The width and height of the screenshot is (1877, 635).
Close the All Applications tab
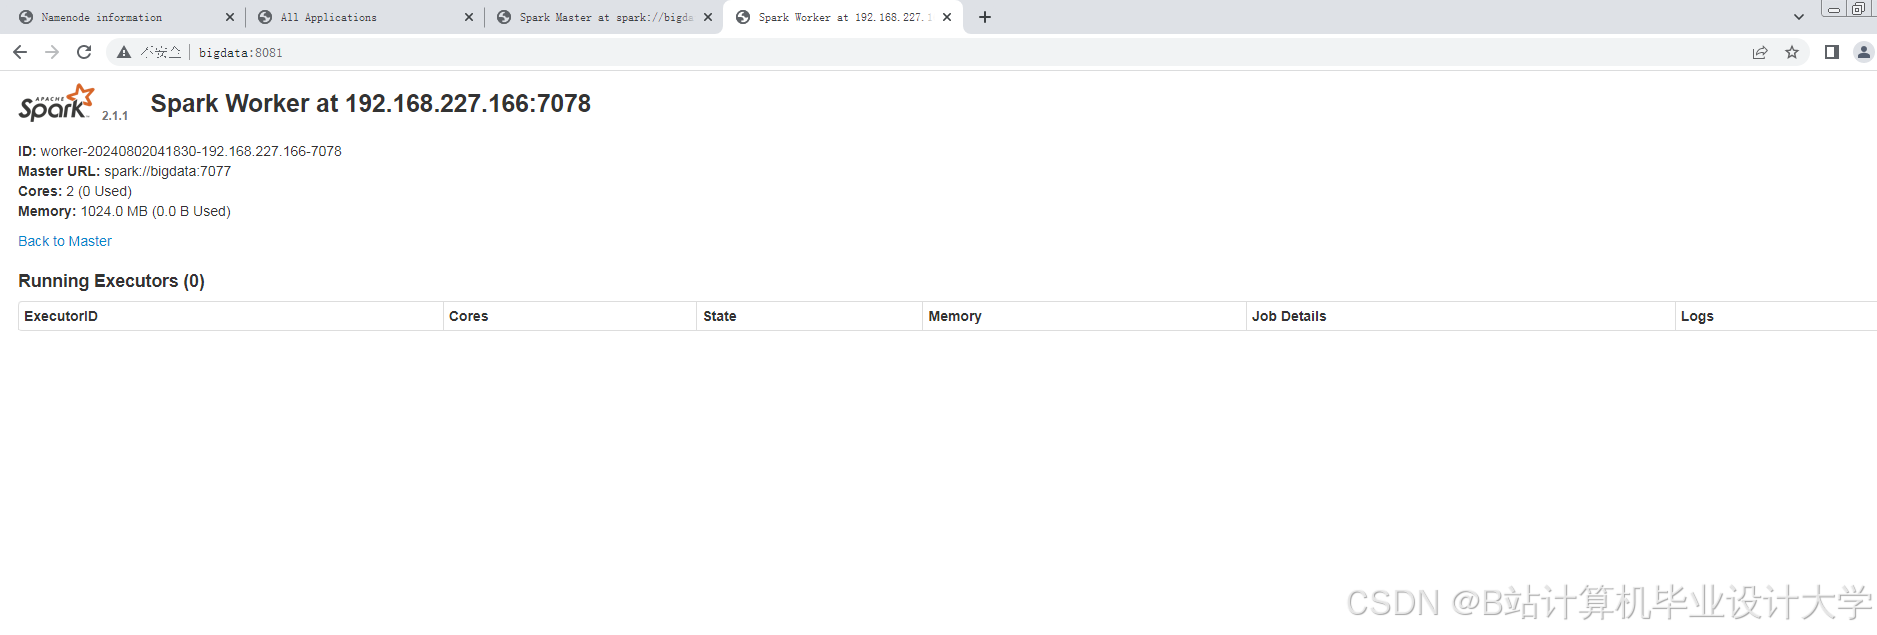tap(469, 17)
